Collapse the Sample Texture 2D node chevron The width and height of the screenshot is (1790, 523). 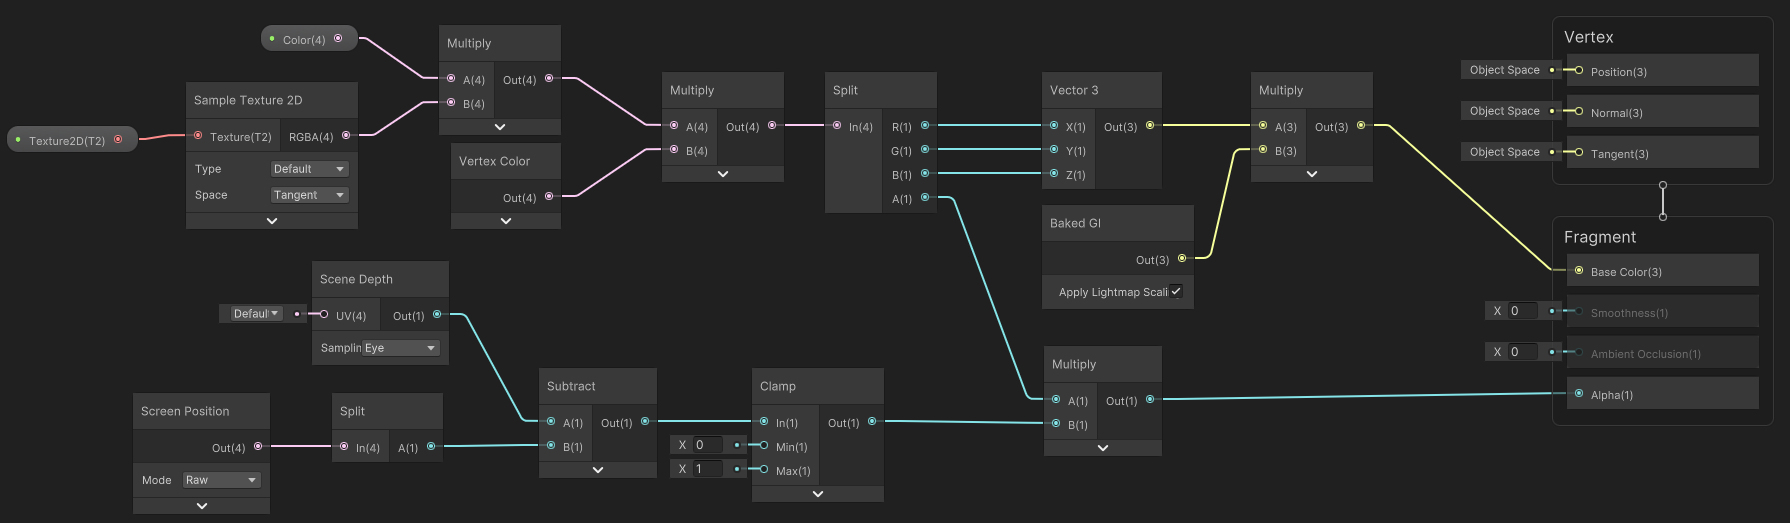click(272, 221)
